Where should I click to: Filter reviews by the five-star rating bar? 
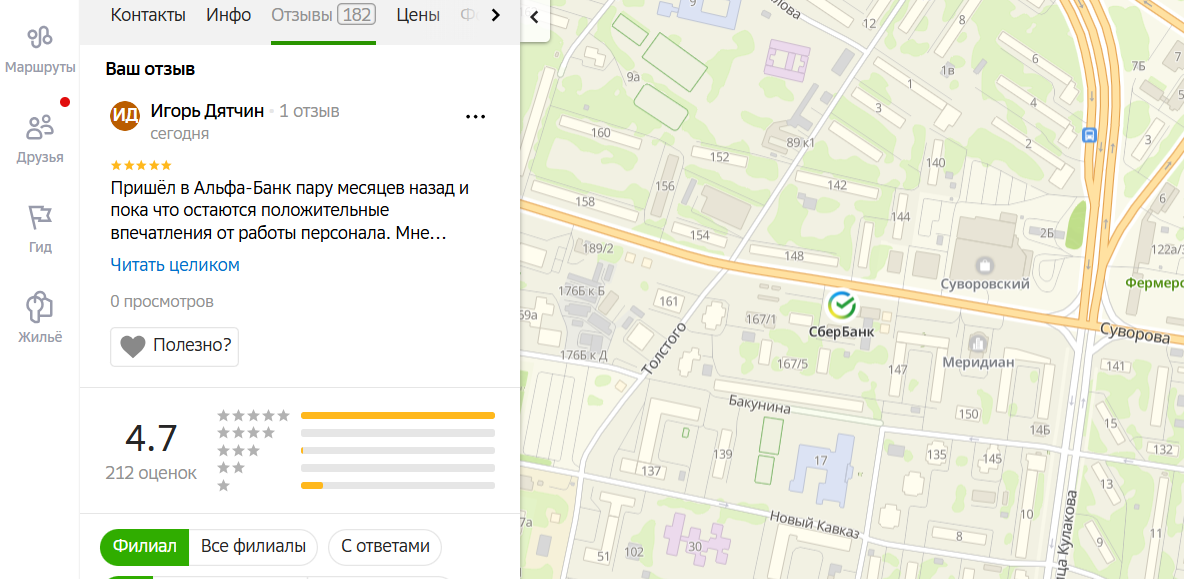point(398,415)
